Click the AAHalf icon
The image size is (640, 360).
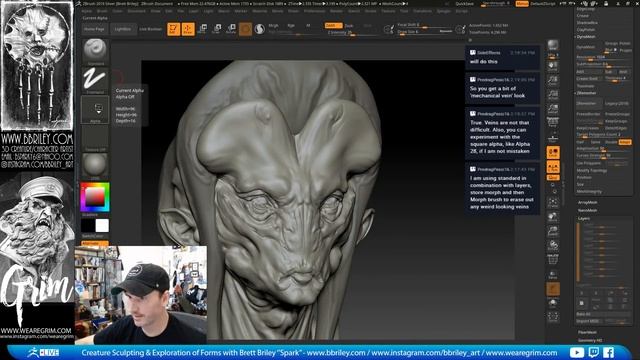pyautogui.click(x=553, y=109)
